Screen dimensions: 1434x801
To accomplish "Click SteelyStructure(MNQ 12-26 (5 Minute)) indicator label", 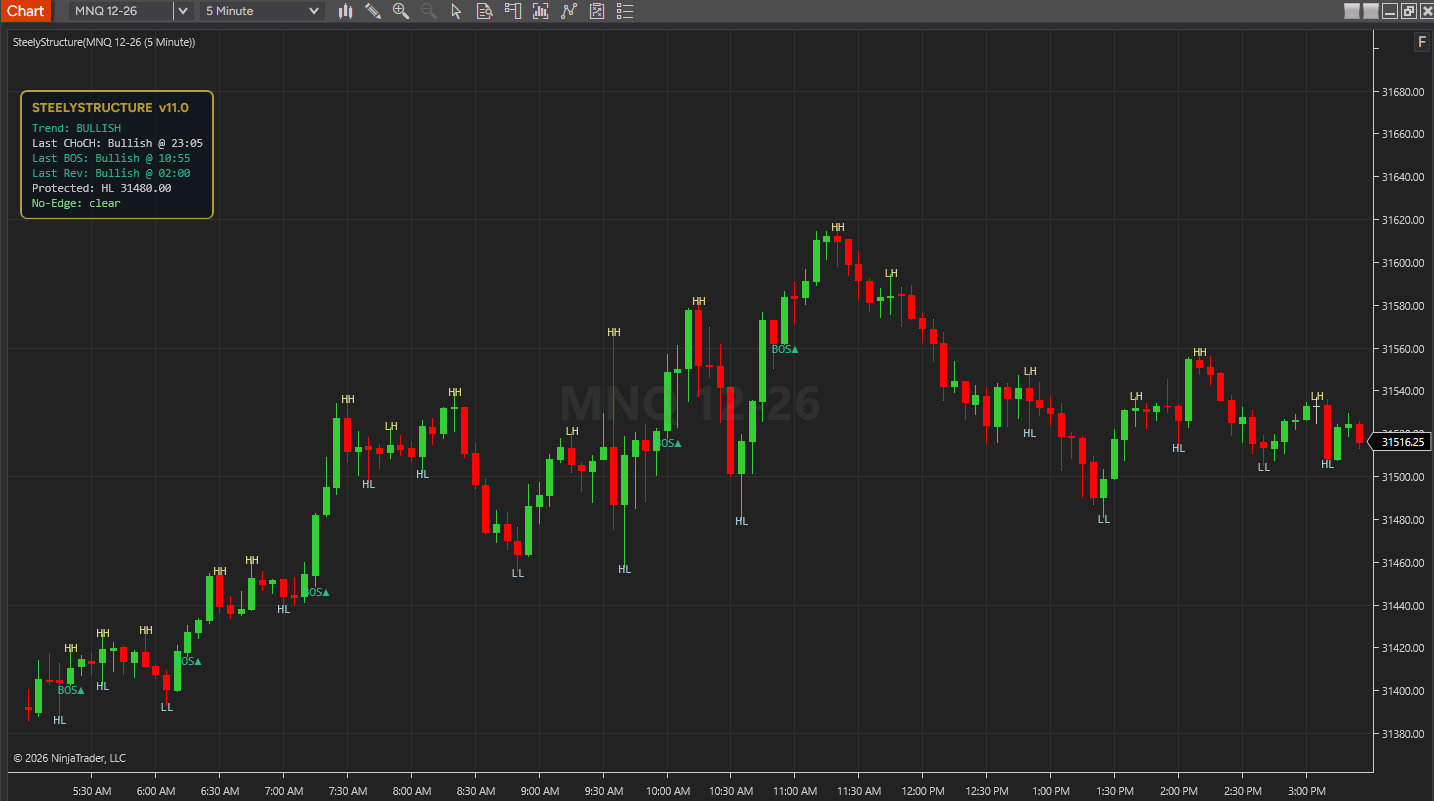I will (x=104, y=42).
